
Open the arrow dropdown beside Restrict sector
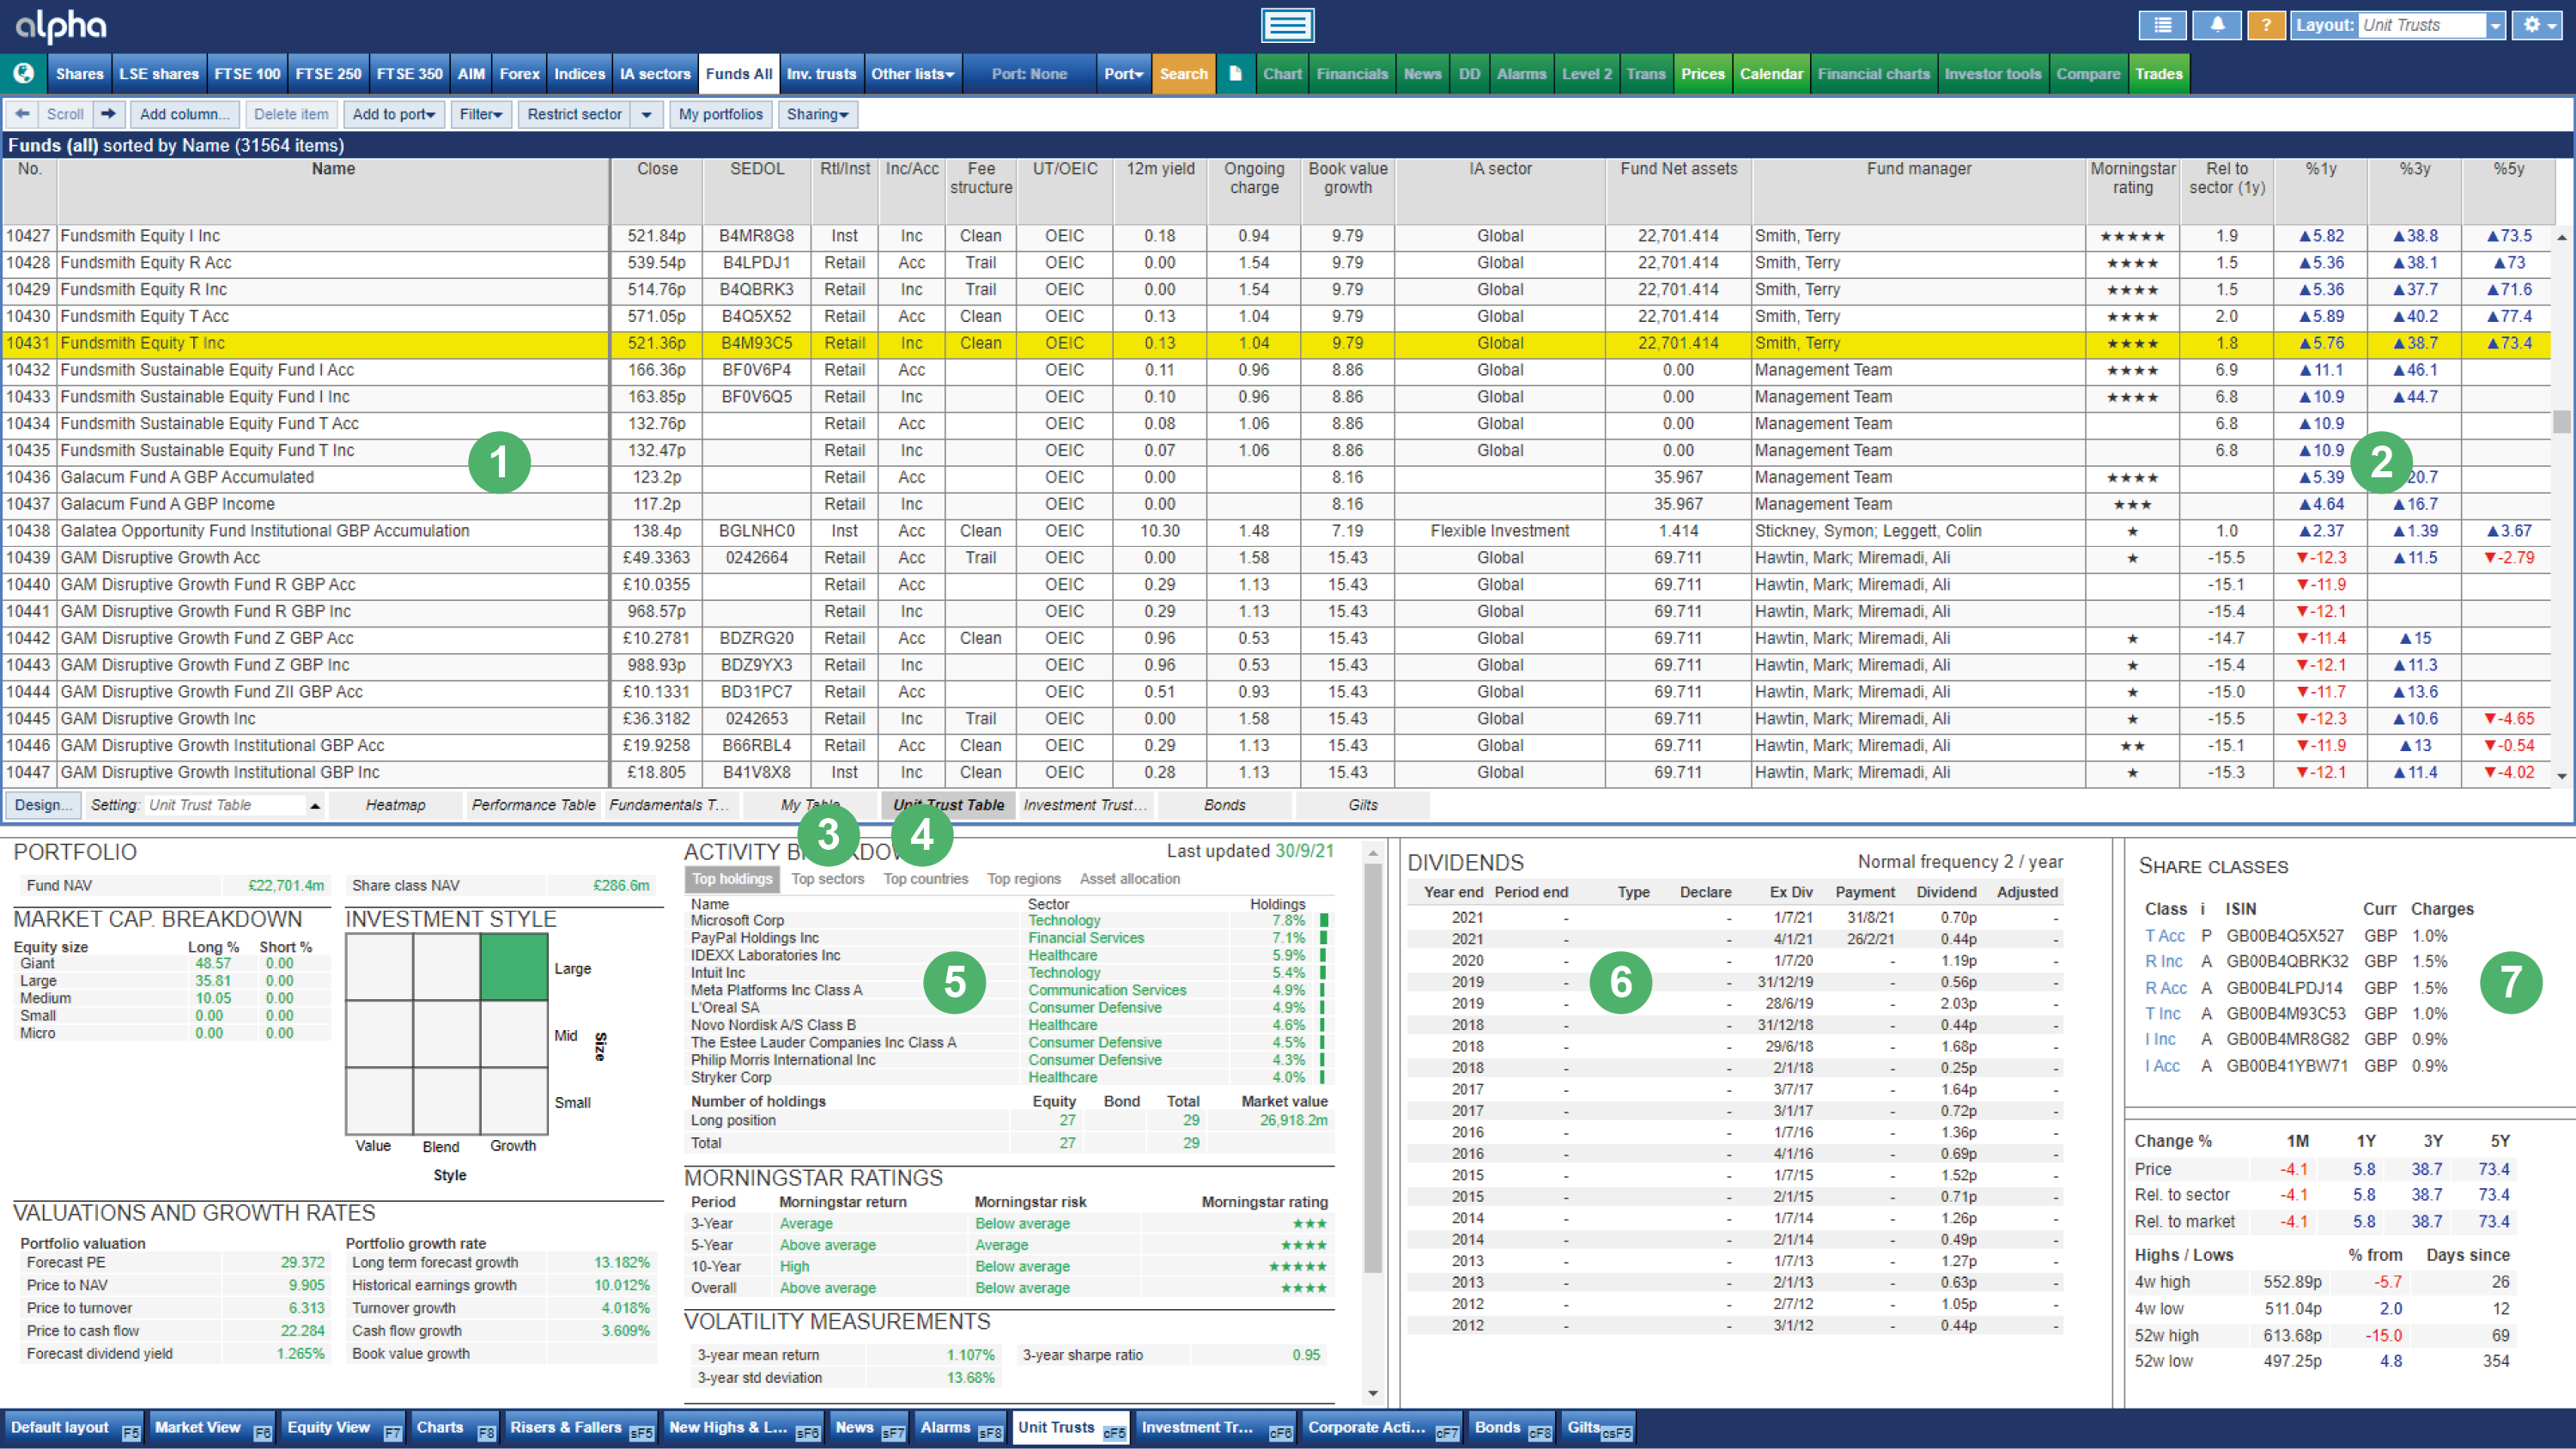[647, 114]
